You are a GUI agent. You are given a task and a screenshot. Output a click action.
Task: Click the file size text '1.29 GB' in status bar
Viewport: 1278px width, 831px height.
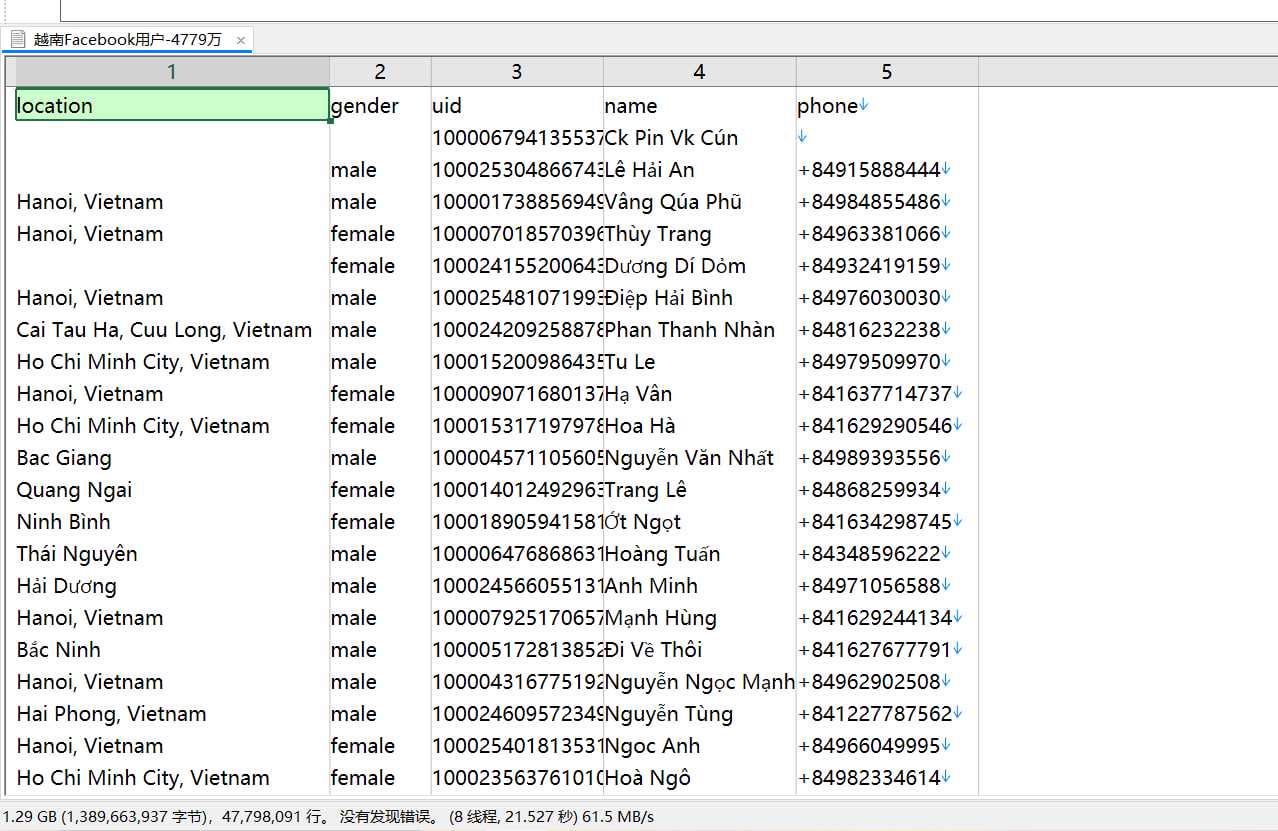click(29, 817)
